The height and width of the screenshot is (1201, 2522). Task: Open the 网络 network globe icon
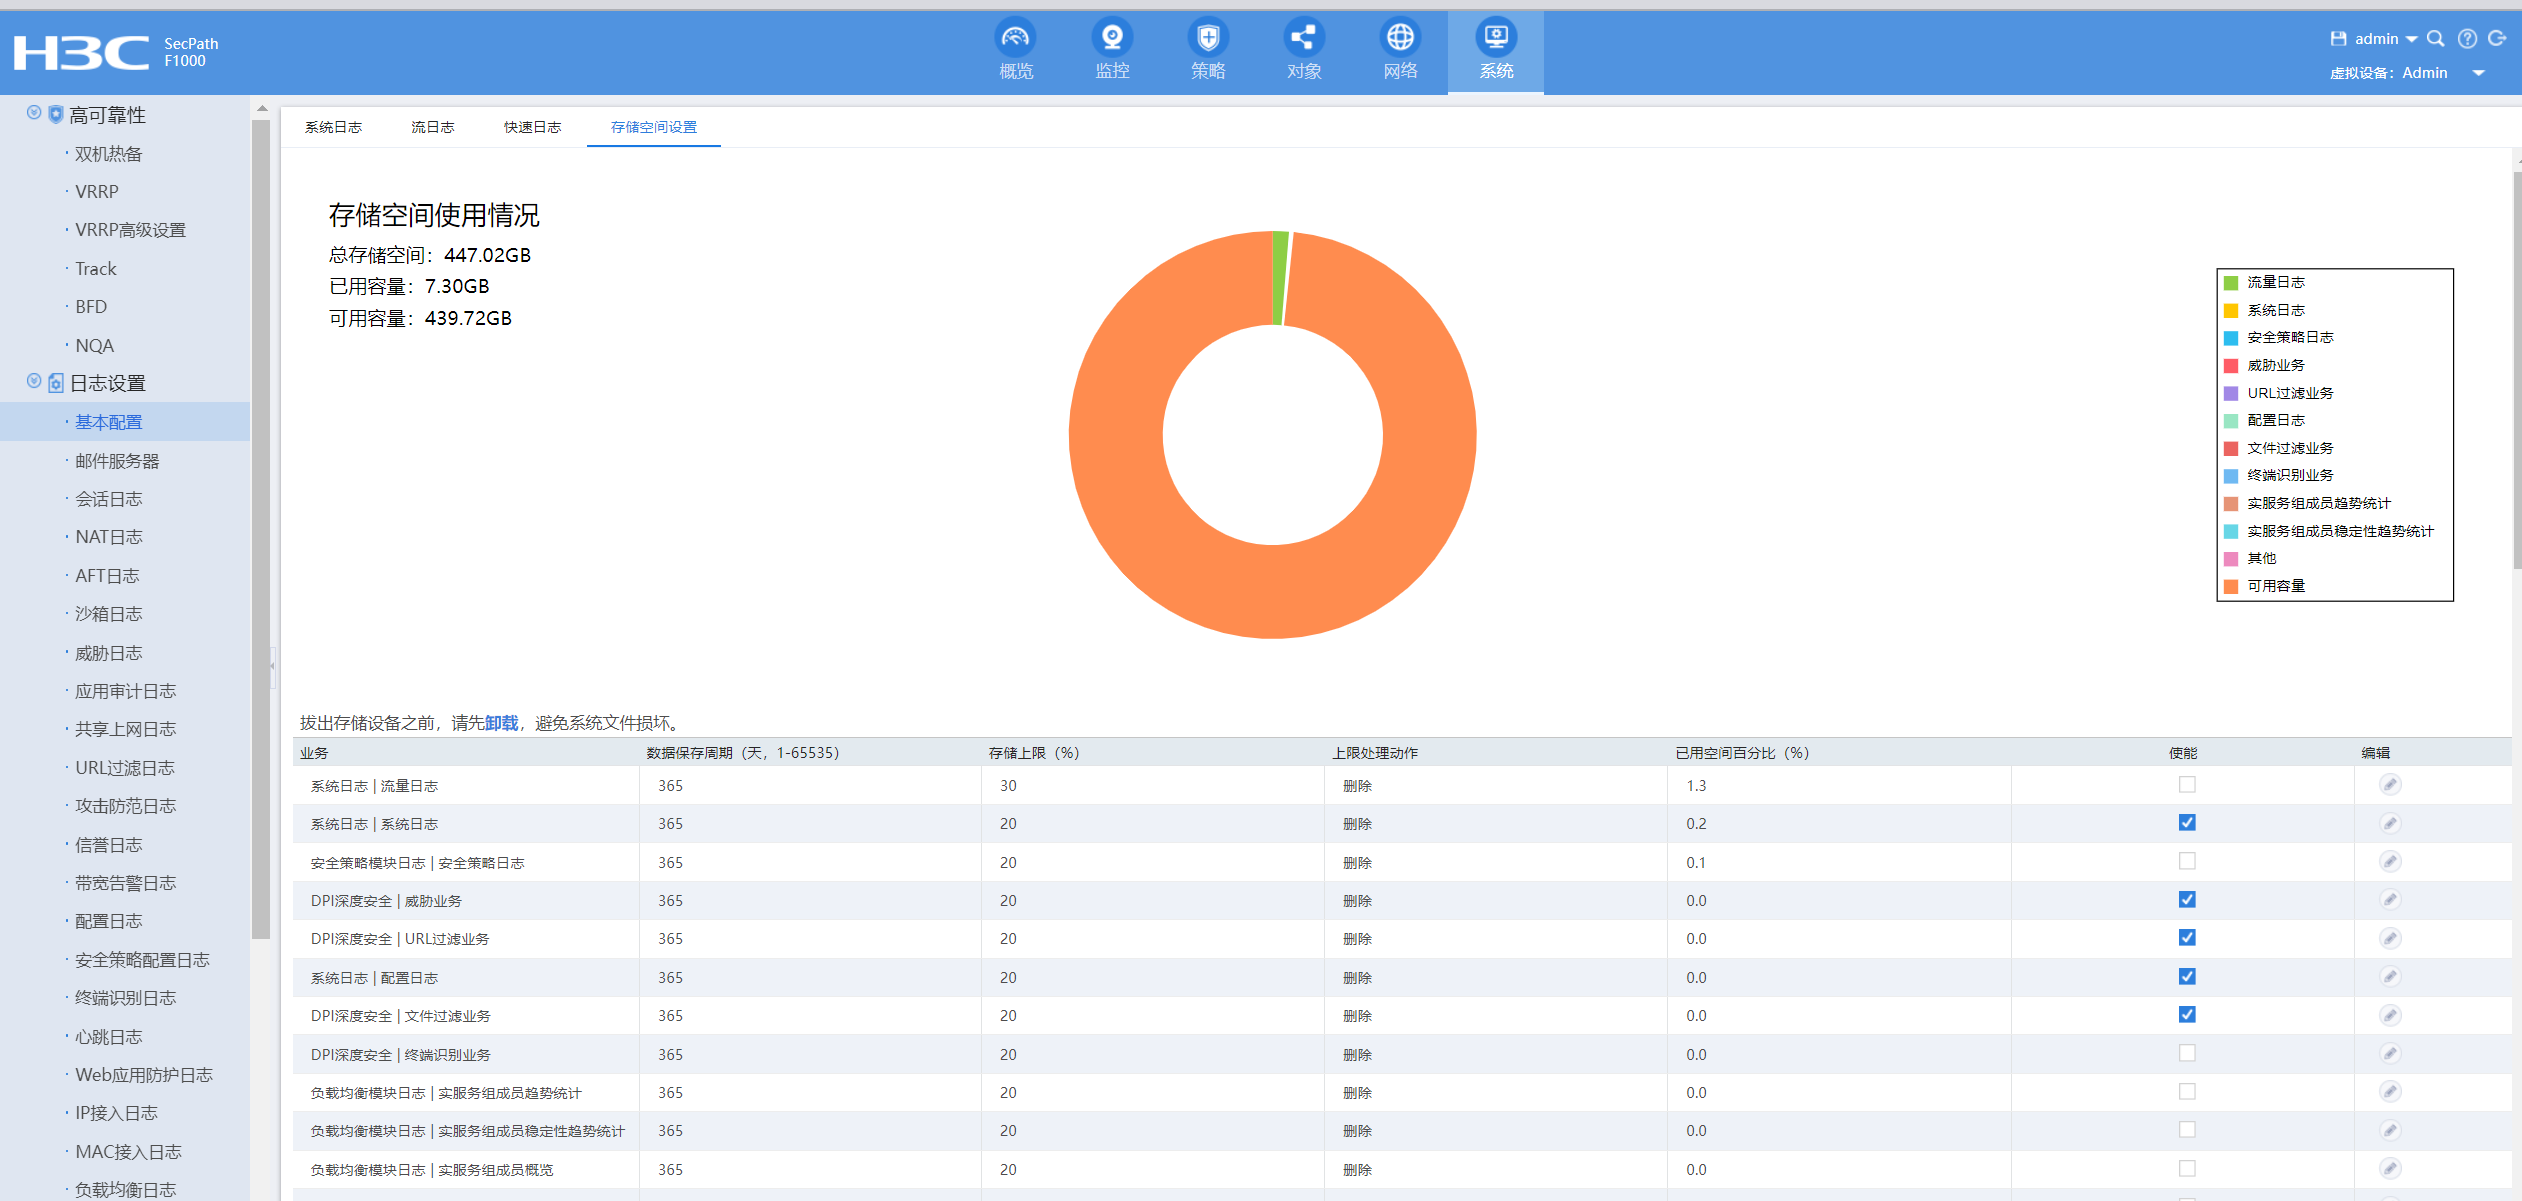(x=1400, y=38)
